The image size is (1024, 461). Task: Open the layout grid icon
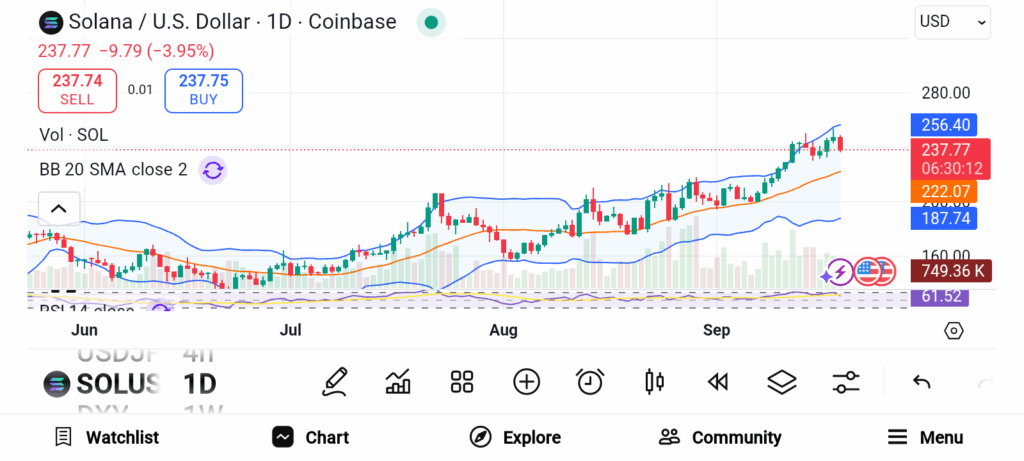(x=462, y=381)
